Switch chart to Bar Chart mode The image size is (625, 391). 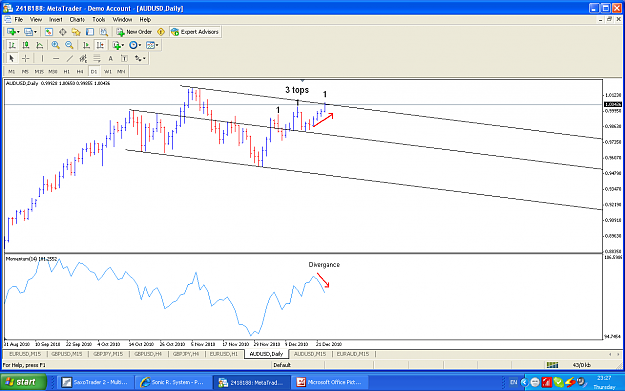pyautogui.click(x=12, y=45)
